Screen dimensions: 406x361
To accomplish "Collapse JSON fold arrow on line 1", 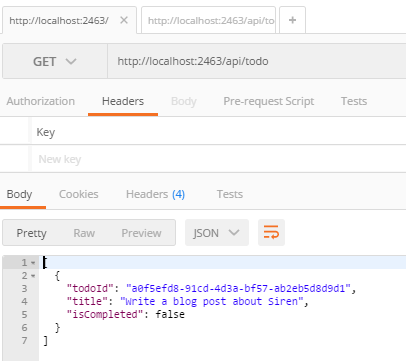I will [33, 263].
